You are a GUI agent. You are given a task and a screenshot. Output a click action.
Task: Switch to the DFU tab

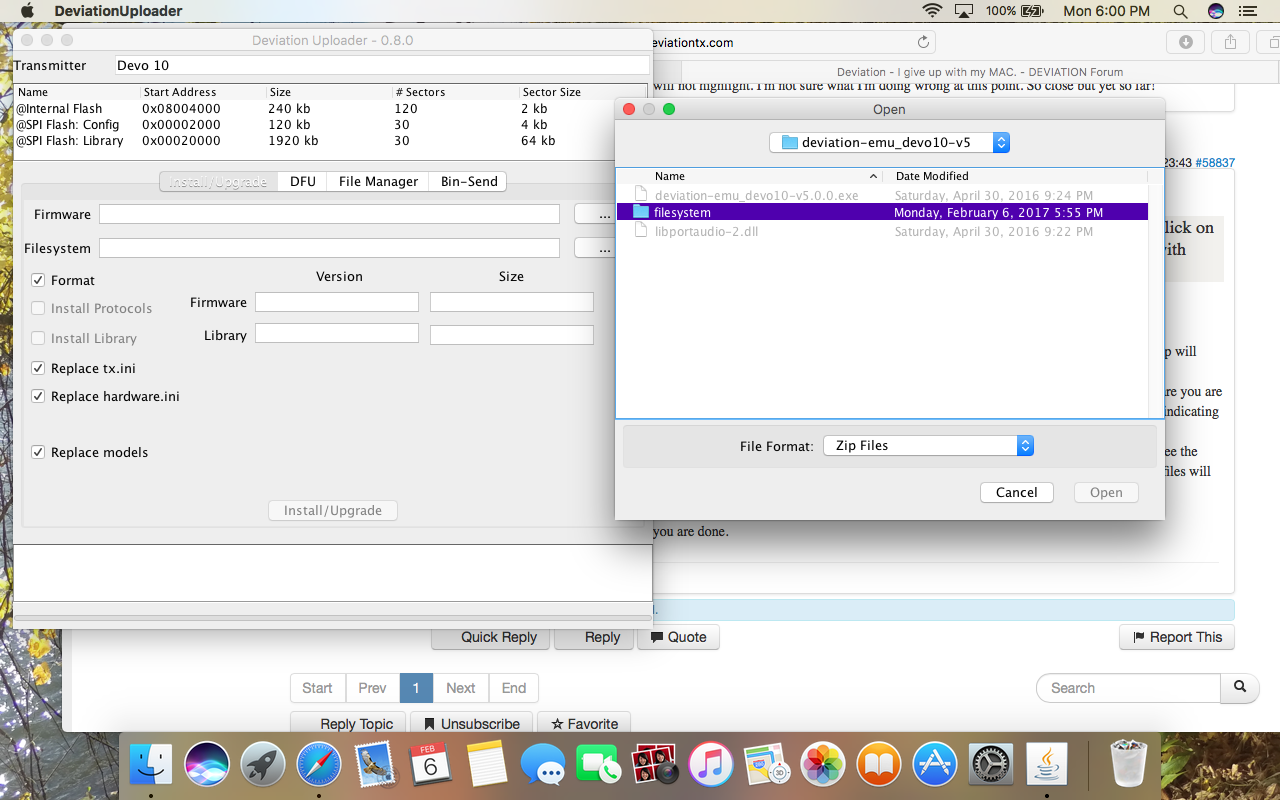coord(303,181)
